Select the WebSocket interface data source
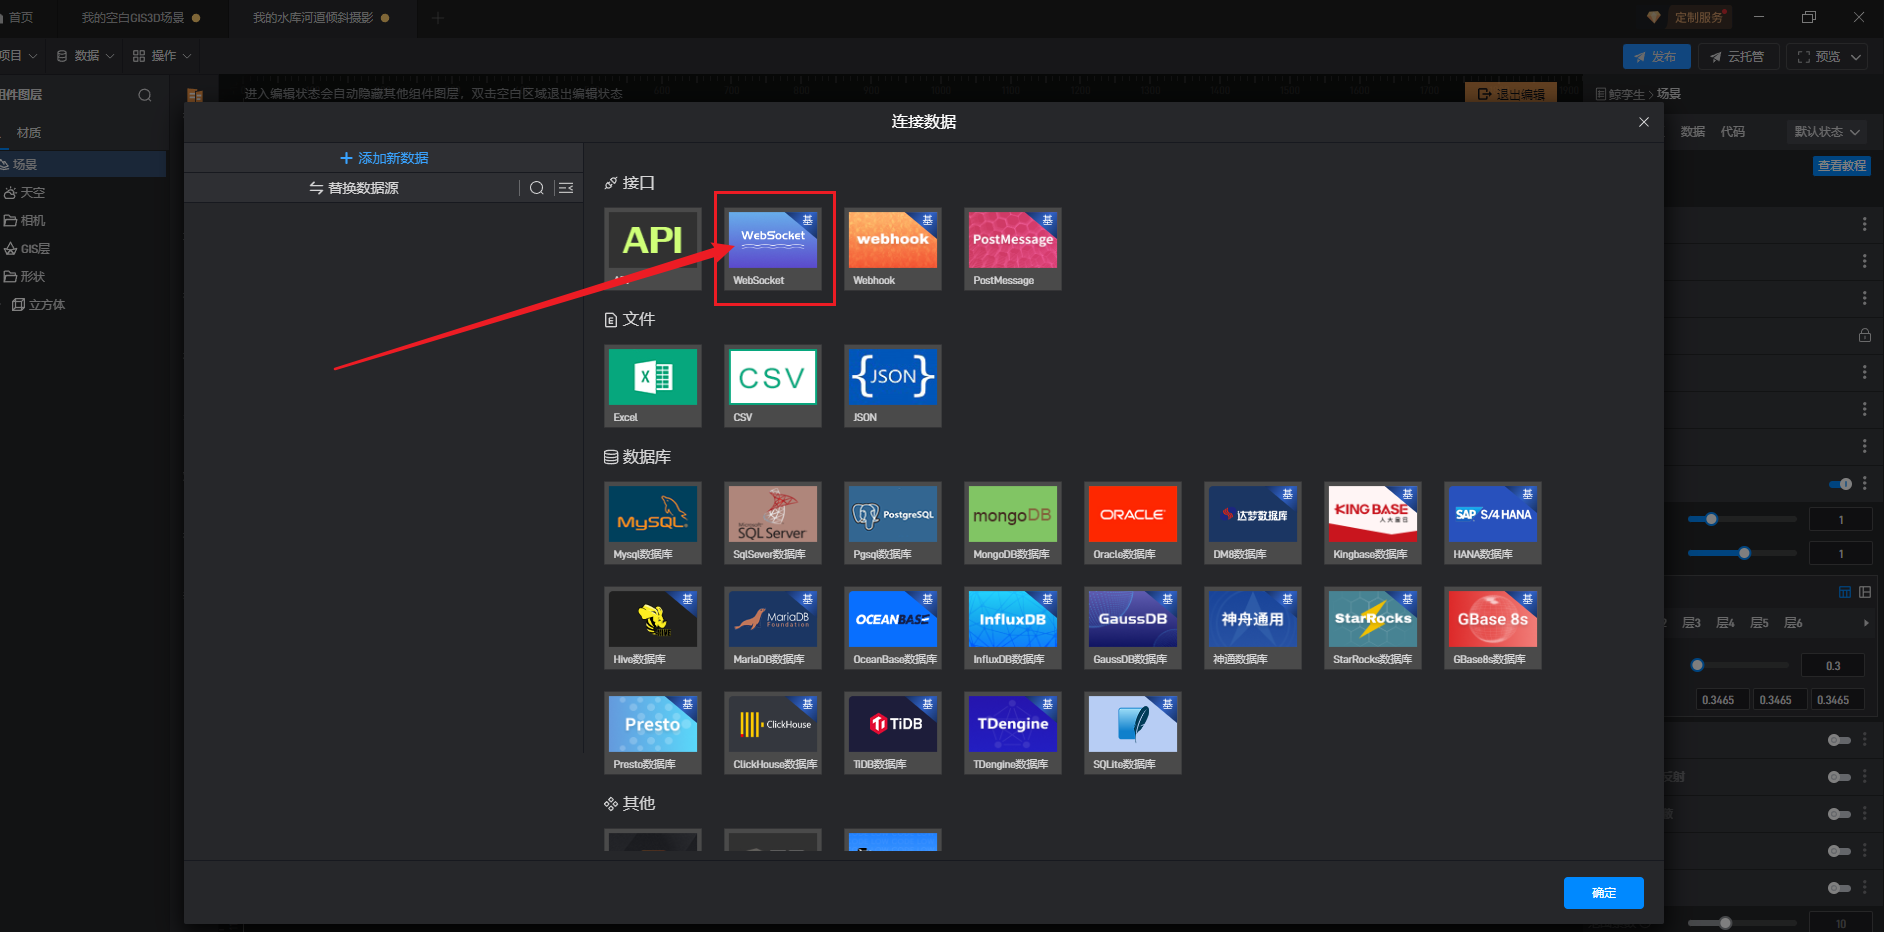1884x932 pixels. [773, 248]
